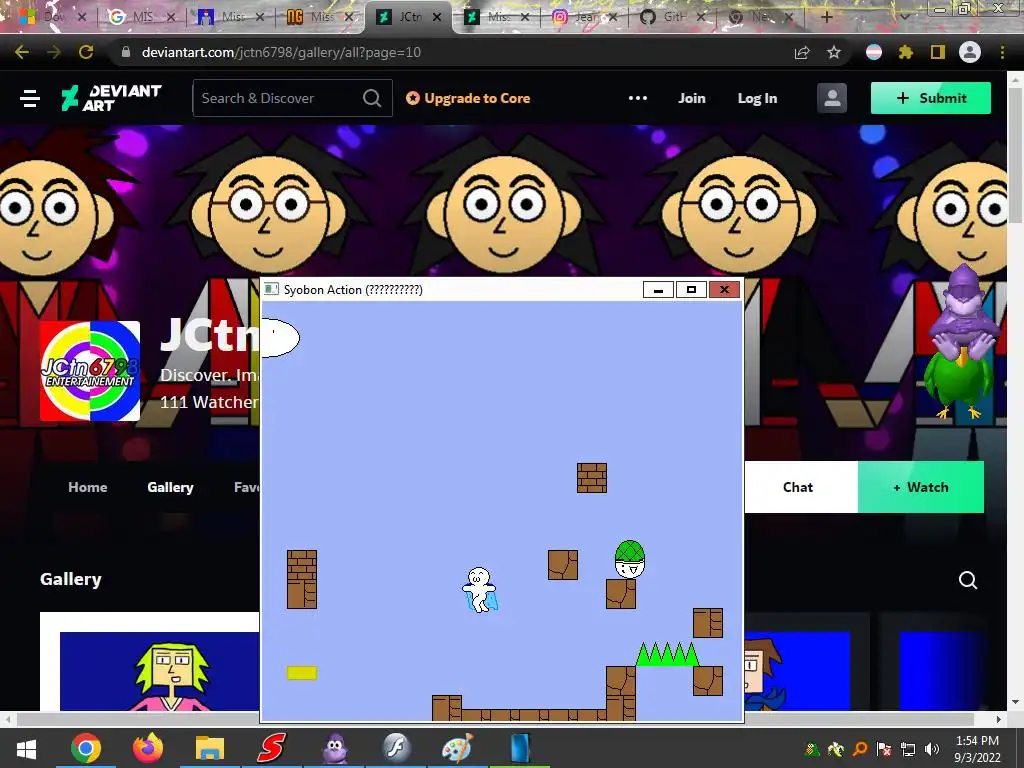The image size is (1024, 768).
Task: Open the Chrome three-dot menu
Action: pos(1002,52)
